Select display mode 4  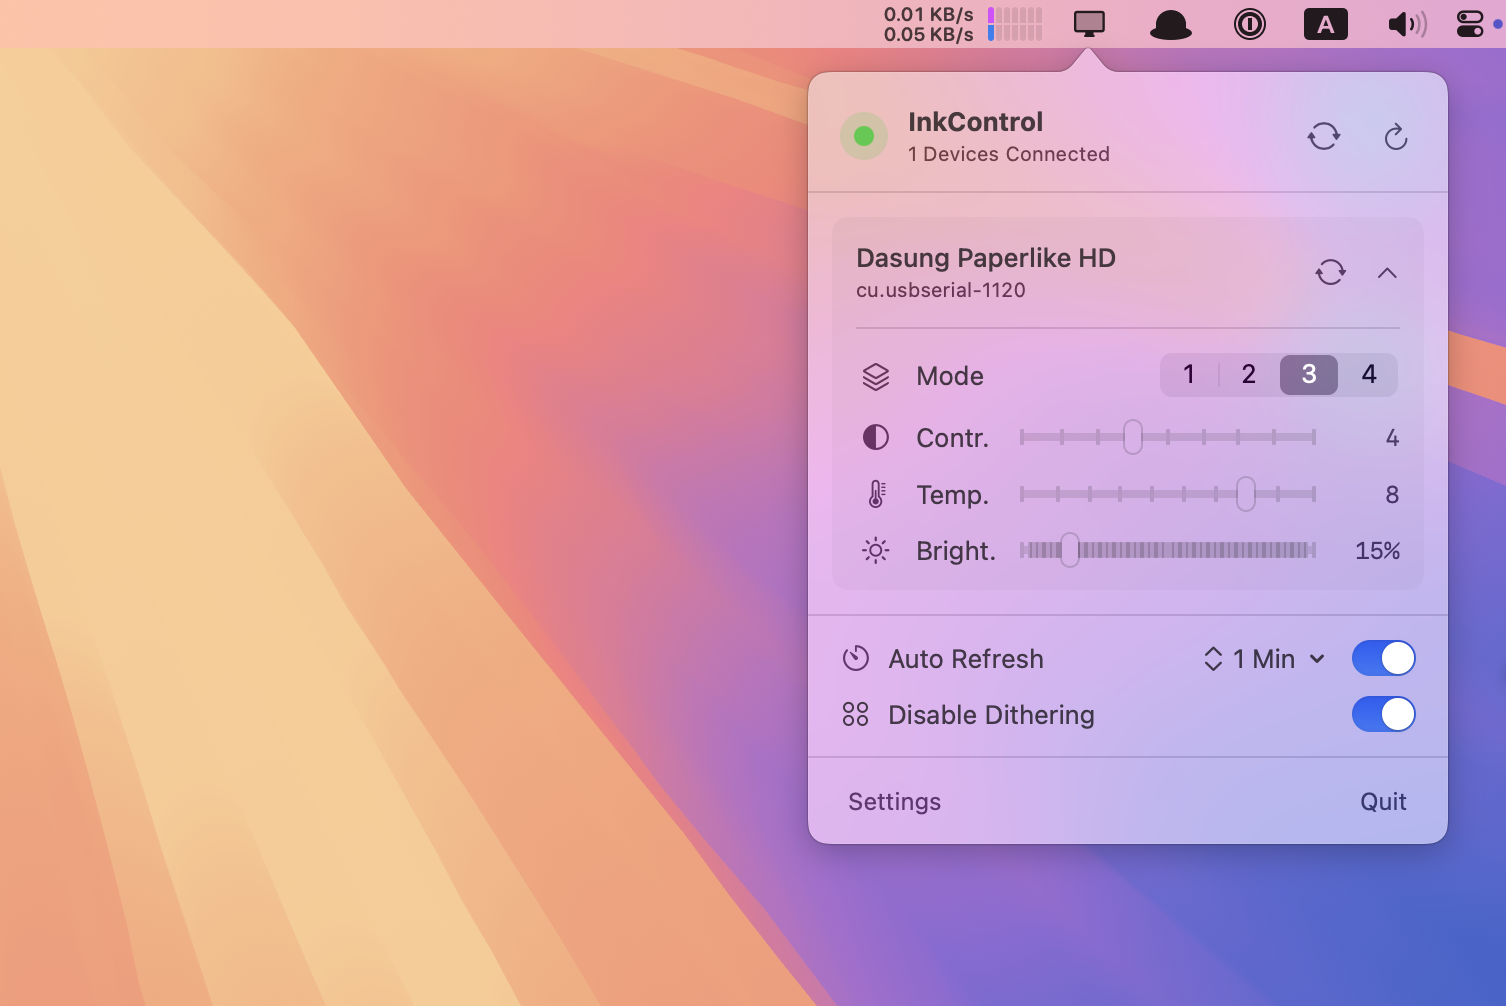1369,374
